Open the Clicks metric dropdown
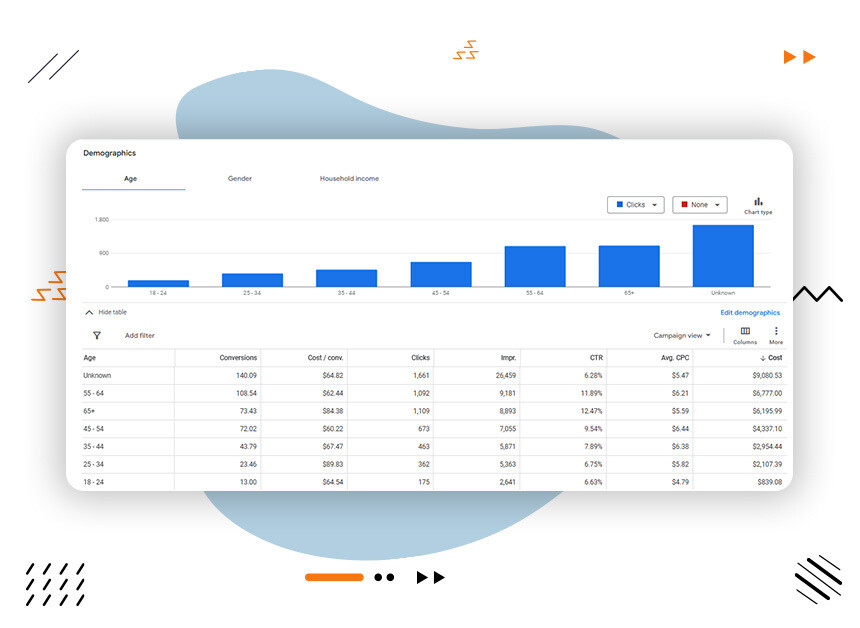The width and height of the screenshot is (860, 628). coord(636,205)
